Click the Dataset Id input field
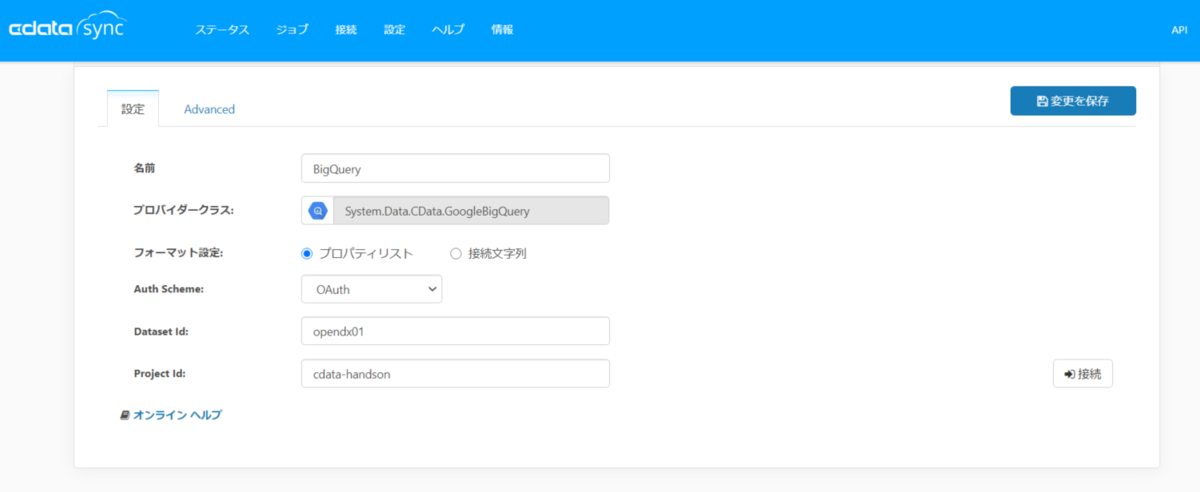1200x492 pixels. (x=455, y=331)
